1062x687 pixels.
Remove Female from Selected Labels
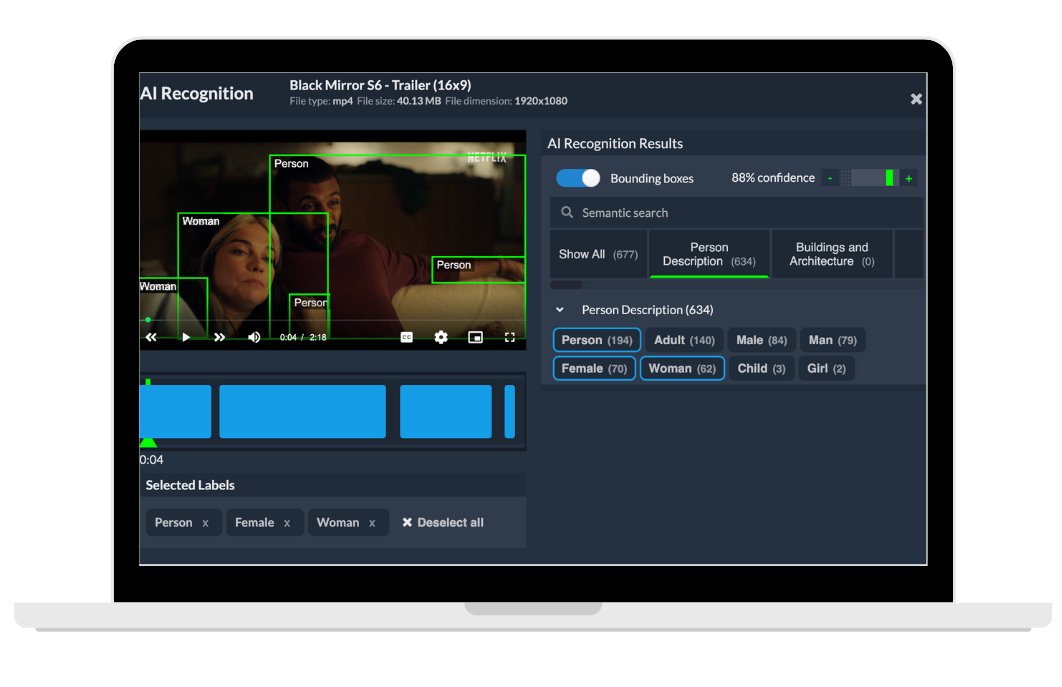coord(286,523)
